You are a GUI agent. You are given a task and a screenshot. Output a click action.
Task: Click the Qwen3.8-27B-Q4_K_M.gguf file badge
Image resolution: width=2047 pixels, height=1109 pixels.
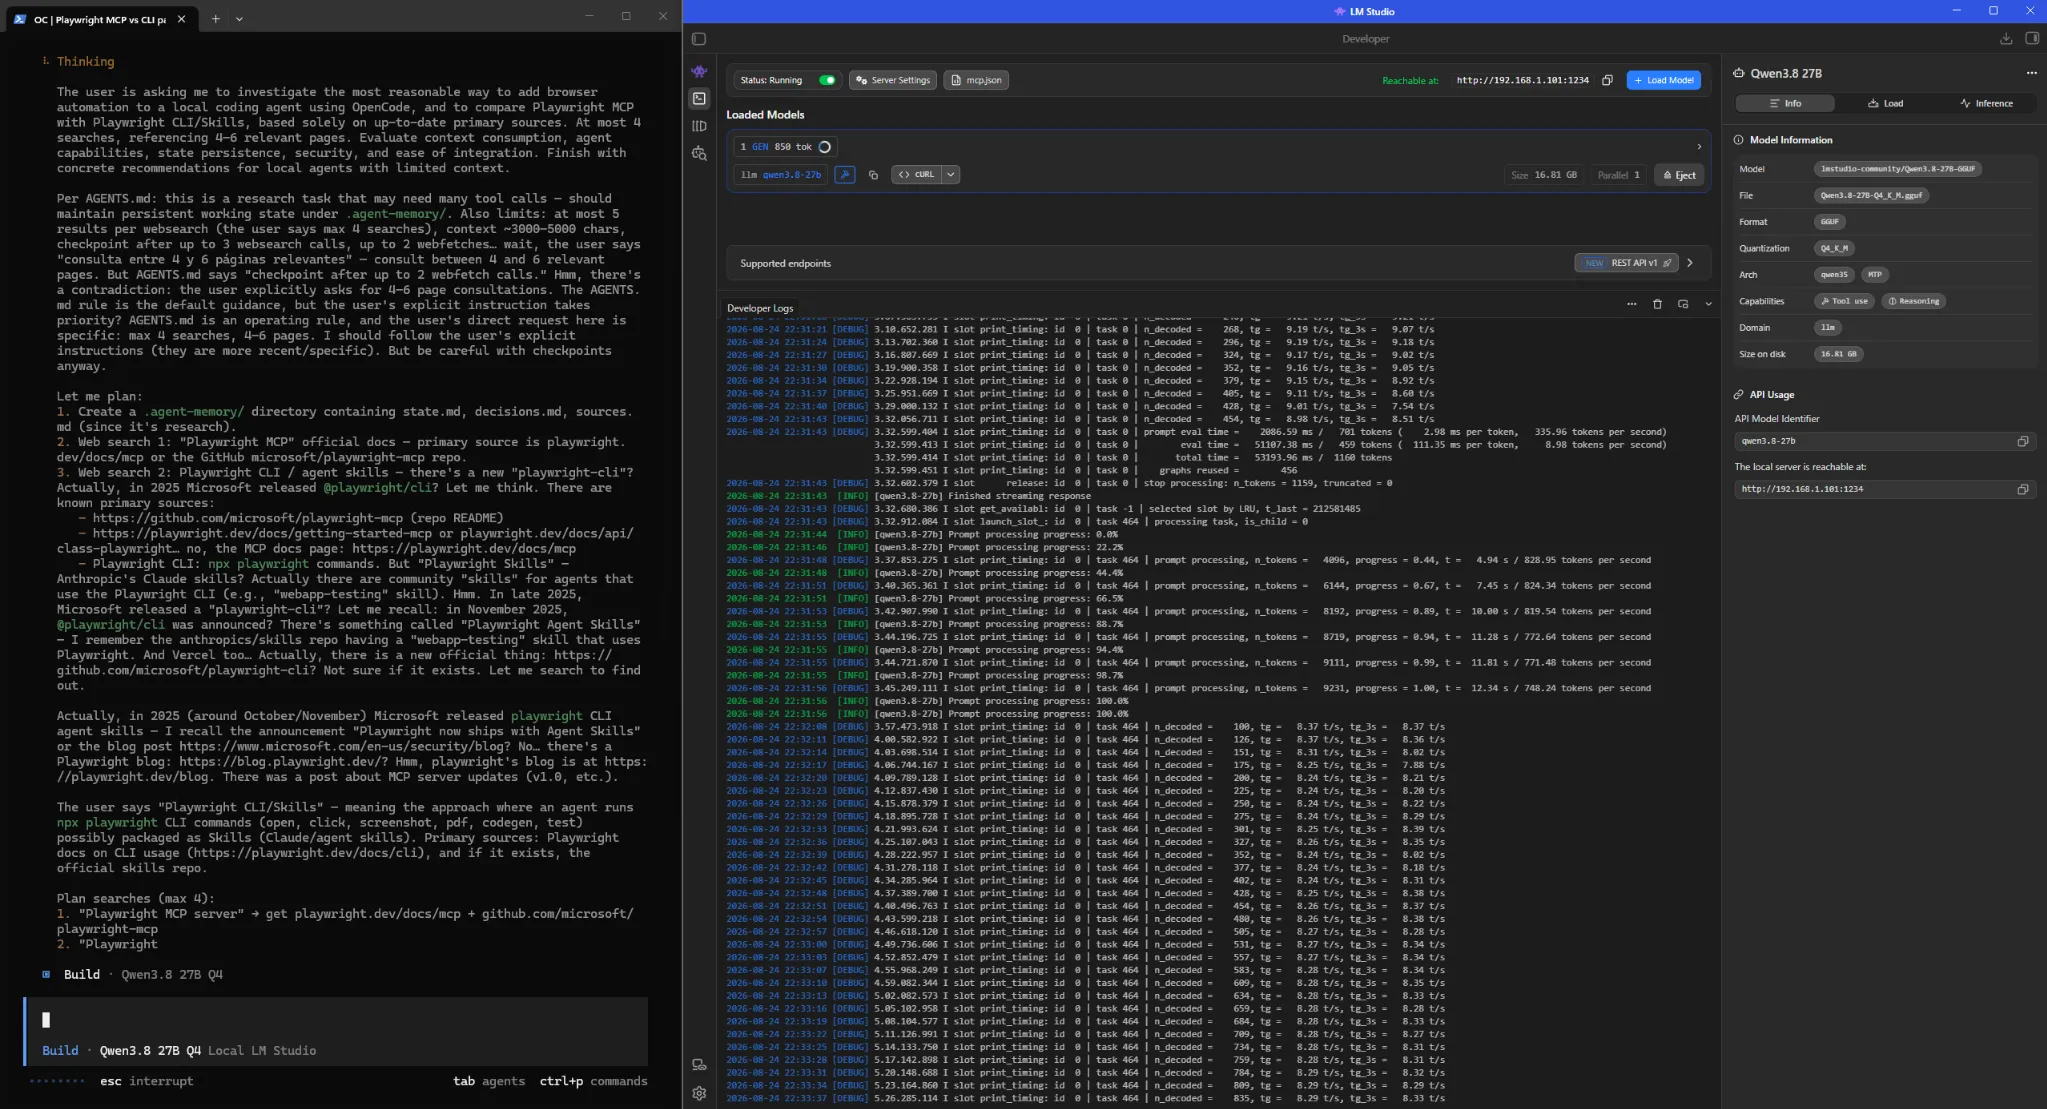pyautogui.click(x=1871, y=196)
